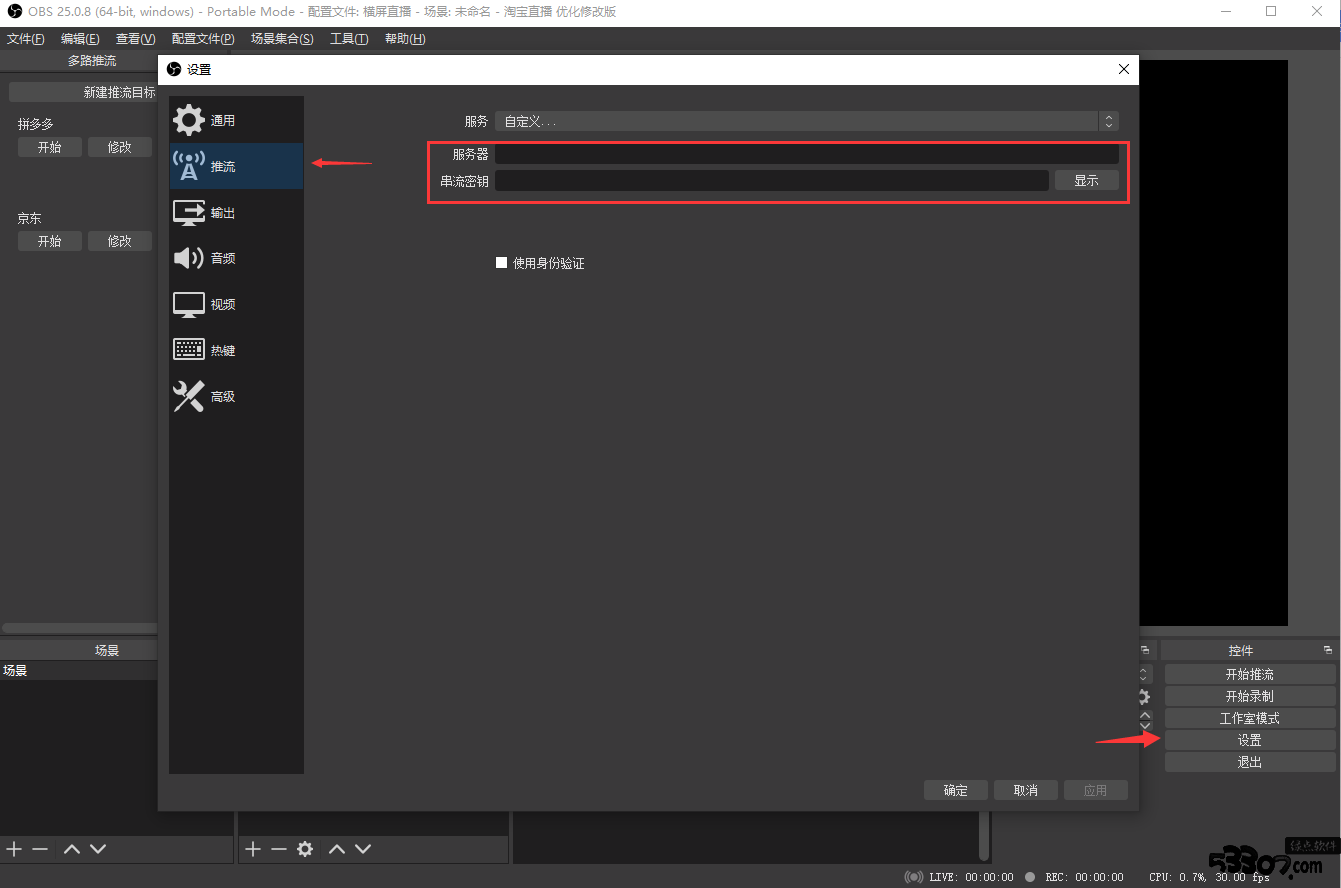The image size is (1341, 888).
Task: Select the 场景 row in scenes list
Action: tap(79, 670)
